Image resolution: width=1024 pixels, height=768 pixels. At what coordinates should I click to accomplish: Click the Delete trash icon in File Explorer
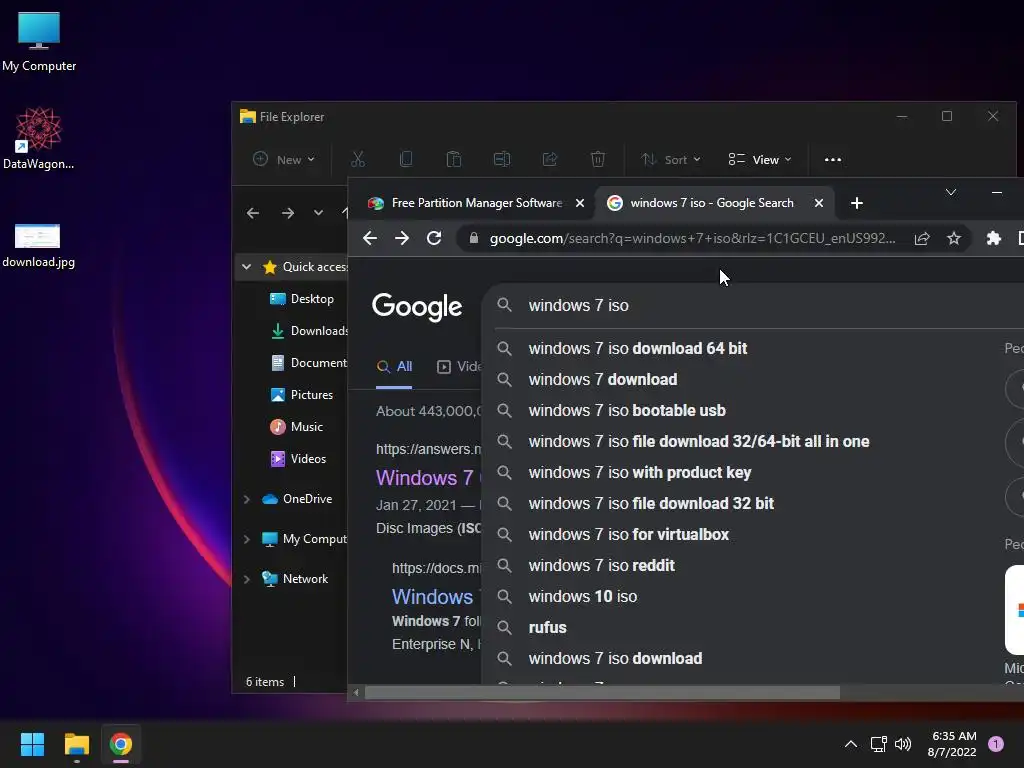598,159
